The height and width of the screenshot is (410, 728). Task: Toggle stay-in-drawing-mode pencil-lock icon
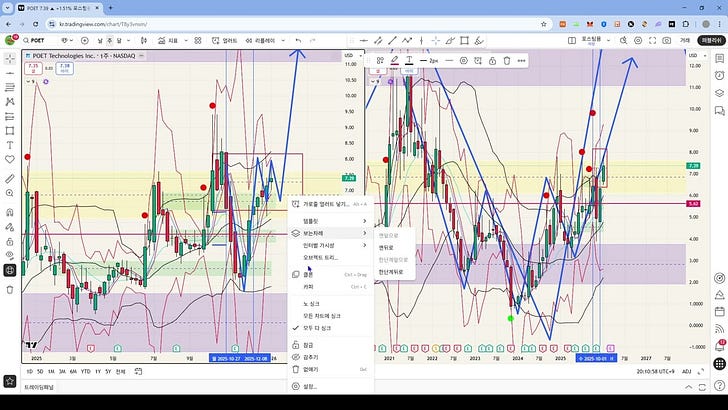pyautogui.click(x=10, y=227)
